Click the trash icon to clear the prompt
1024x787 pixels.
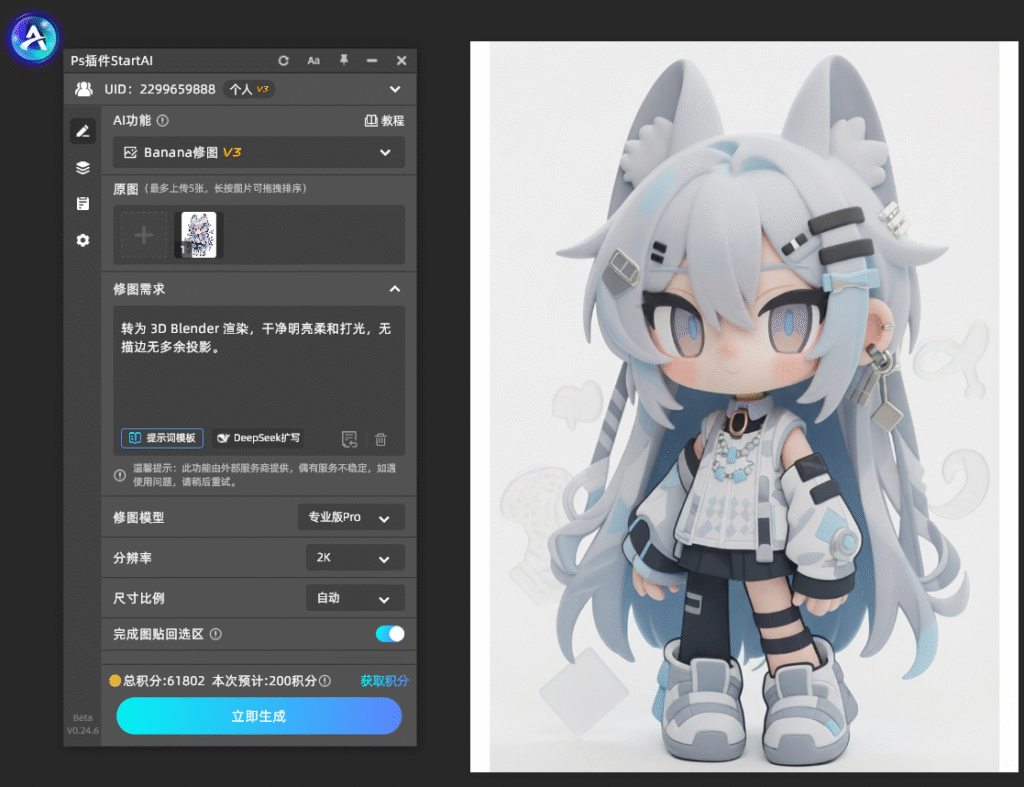[381, 439]
